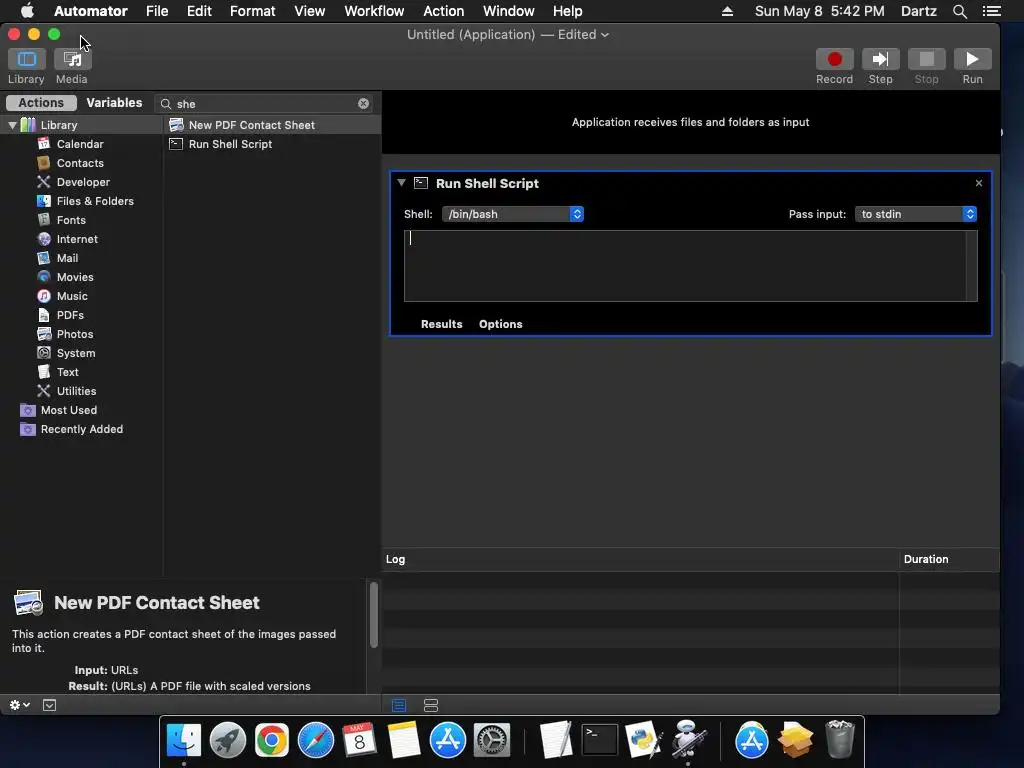Select Photos category in Library
Viewport: 1024px width, 768px height.
(74, 334)
